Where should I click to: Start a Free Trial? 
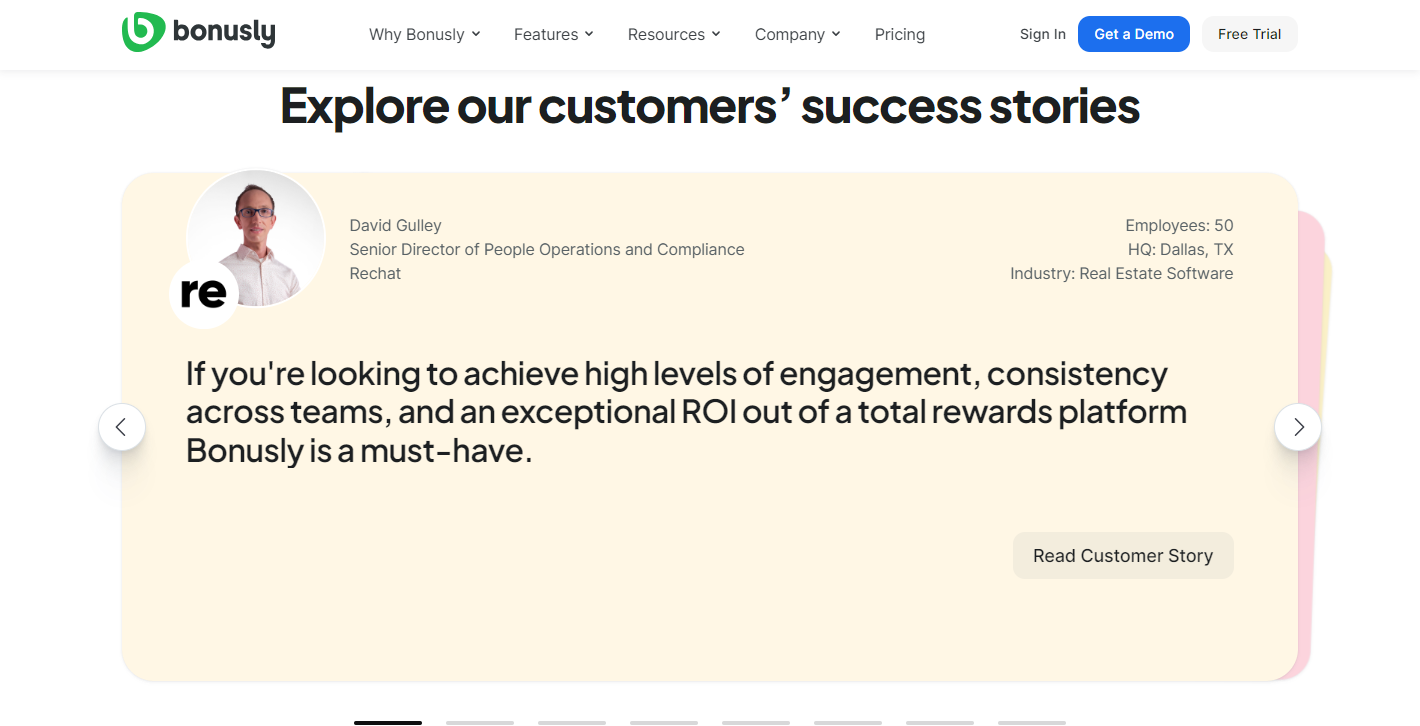1250,34
